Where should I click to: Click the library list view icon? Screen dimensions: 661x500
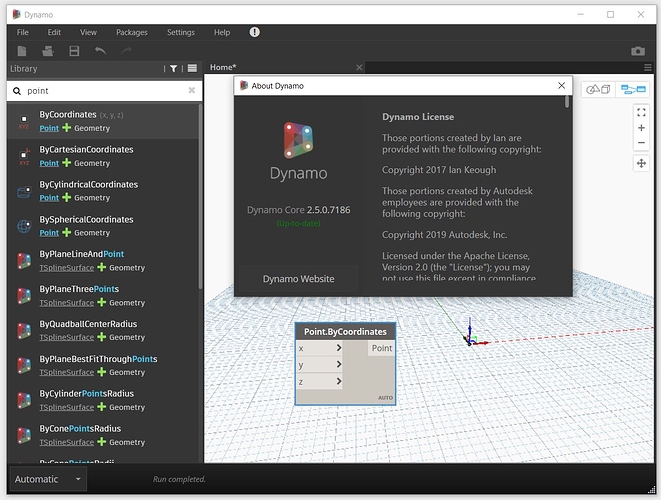pyautogui.click(x=192, y=68)
